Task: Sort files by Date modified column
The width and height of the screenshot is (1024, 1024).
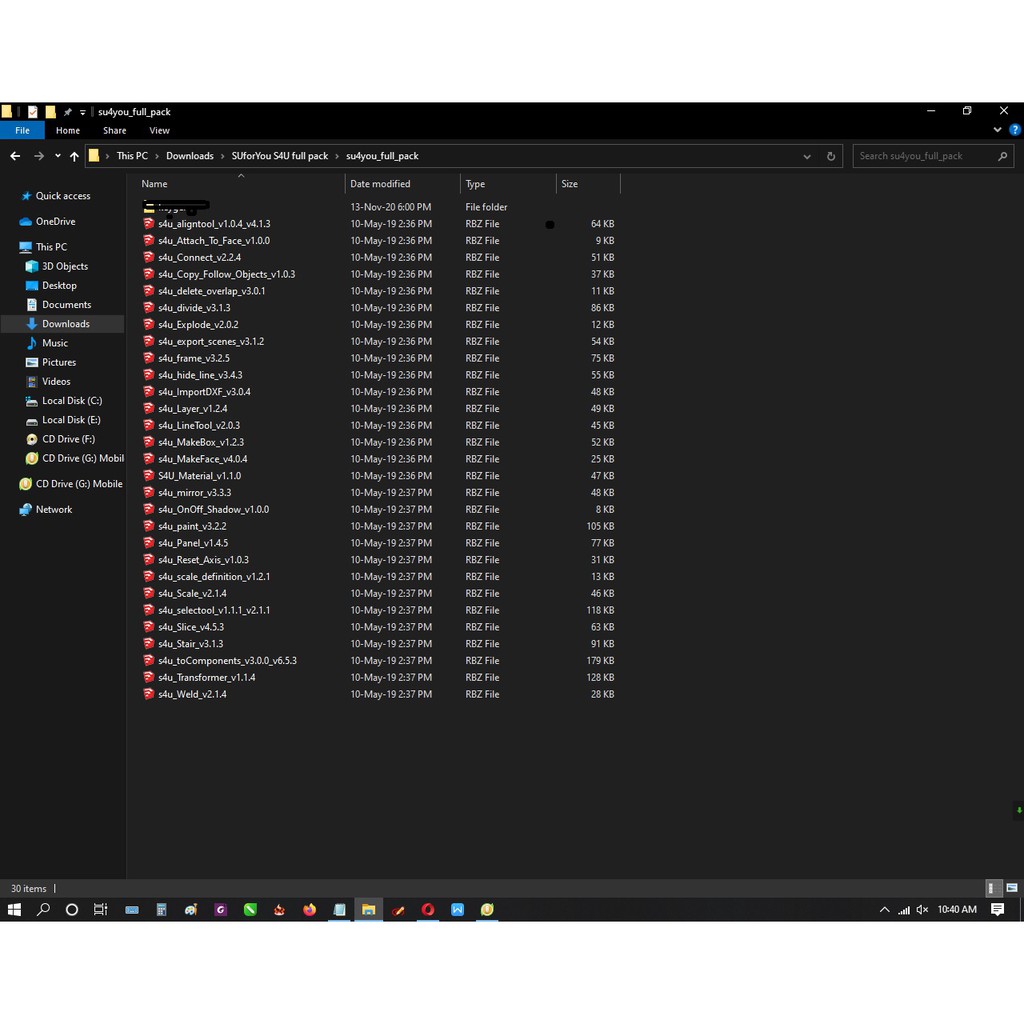Action: point(380,184)
